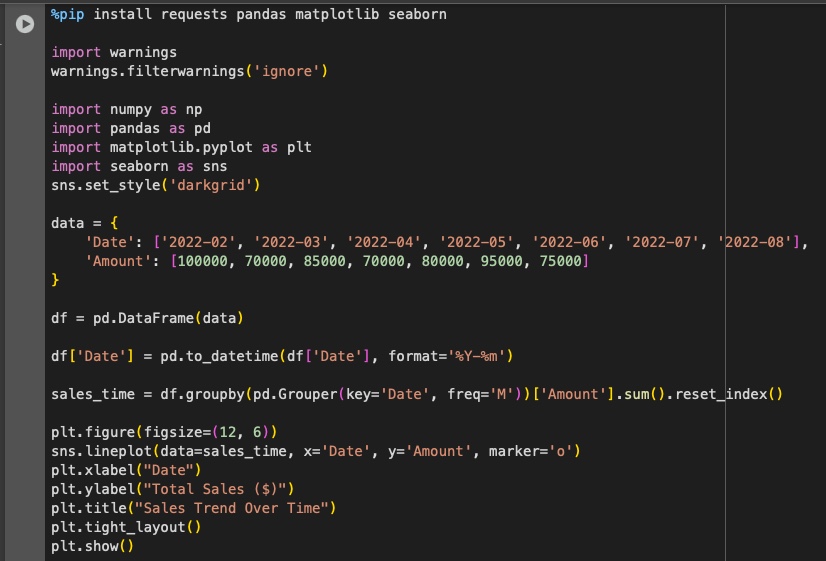Click the '2022-02' date string
Screen dimensions: 826x561
pyautogui.click(x=198, y=242)
